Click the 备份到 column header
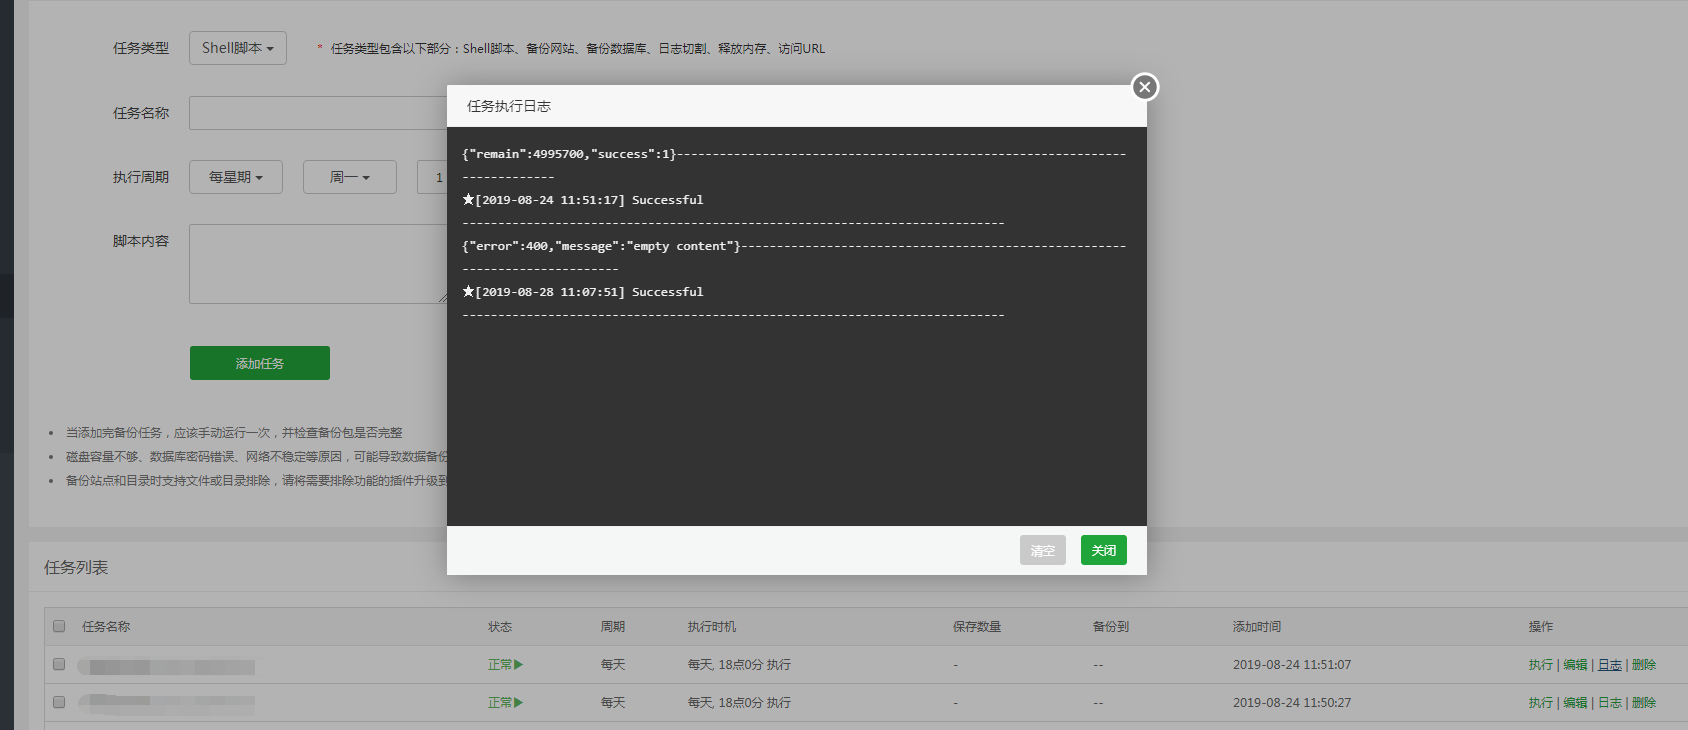Screen dimensions: 1688x730 [1111, 626]
